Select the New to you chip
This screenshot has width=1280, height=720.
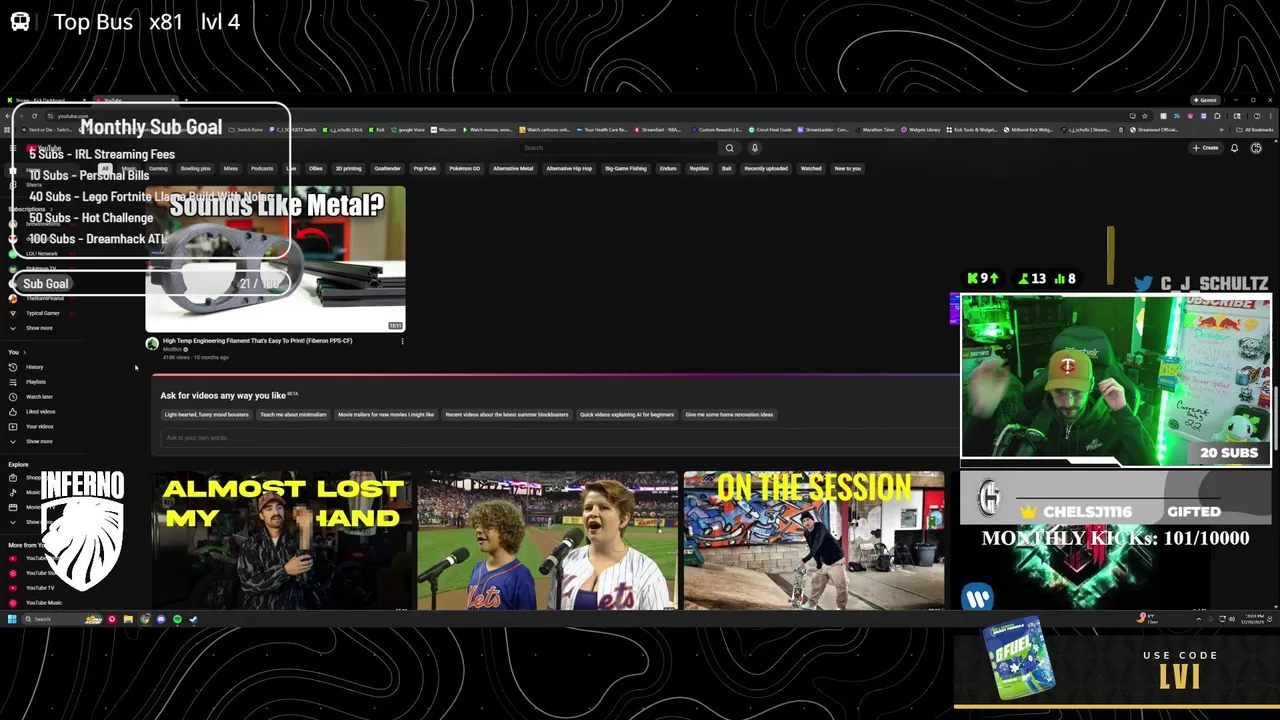coord(847,169)
